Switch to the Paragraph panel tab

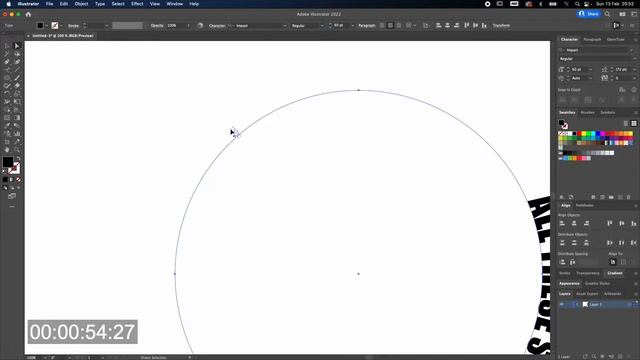(592, 39)
